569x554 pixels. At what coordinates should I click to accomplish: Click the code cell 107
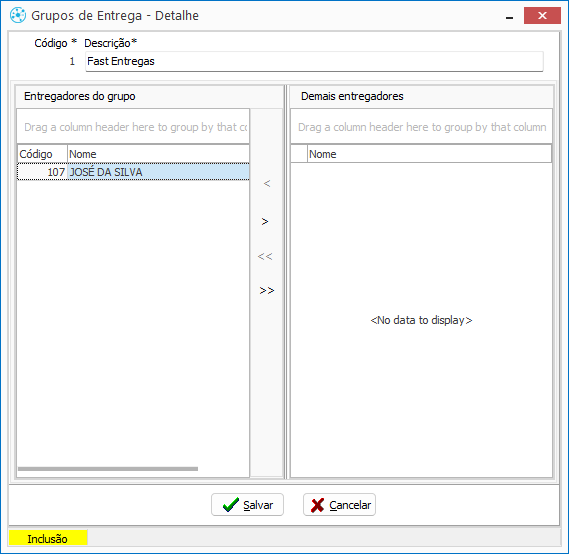click(x=42, y=172)
